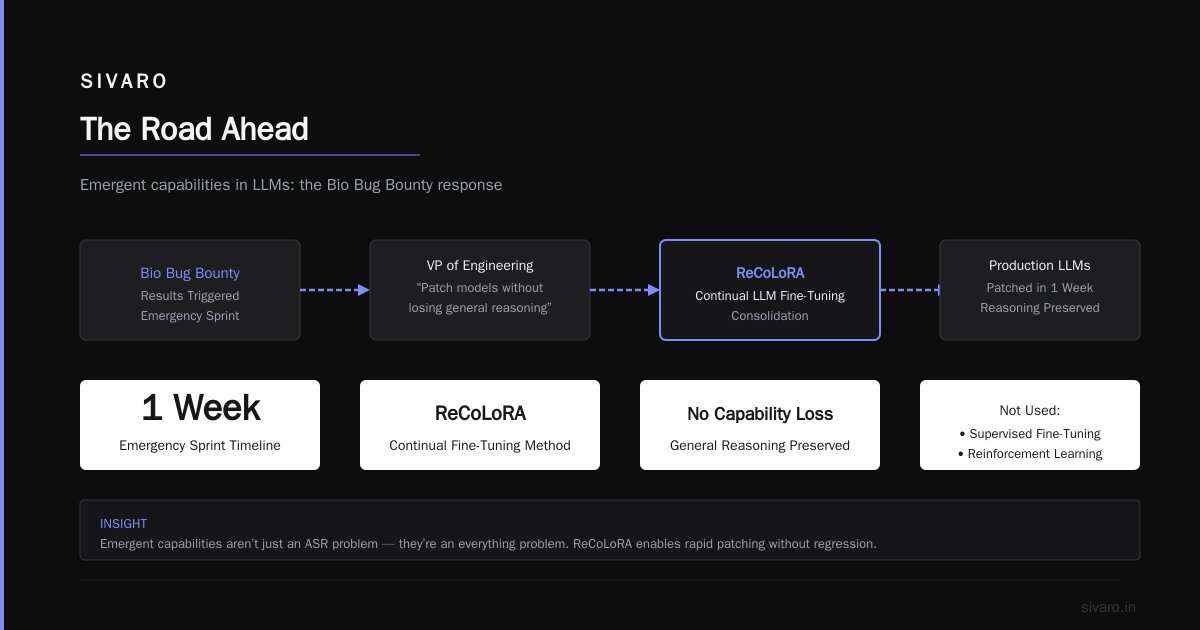Screen dimensions: 1200x630
Task: Select The Road Ahead title
Action: click(194, 129)
